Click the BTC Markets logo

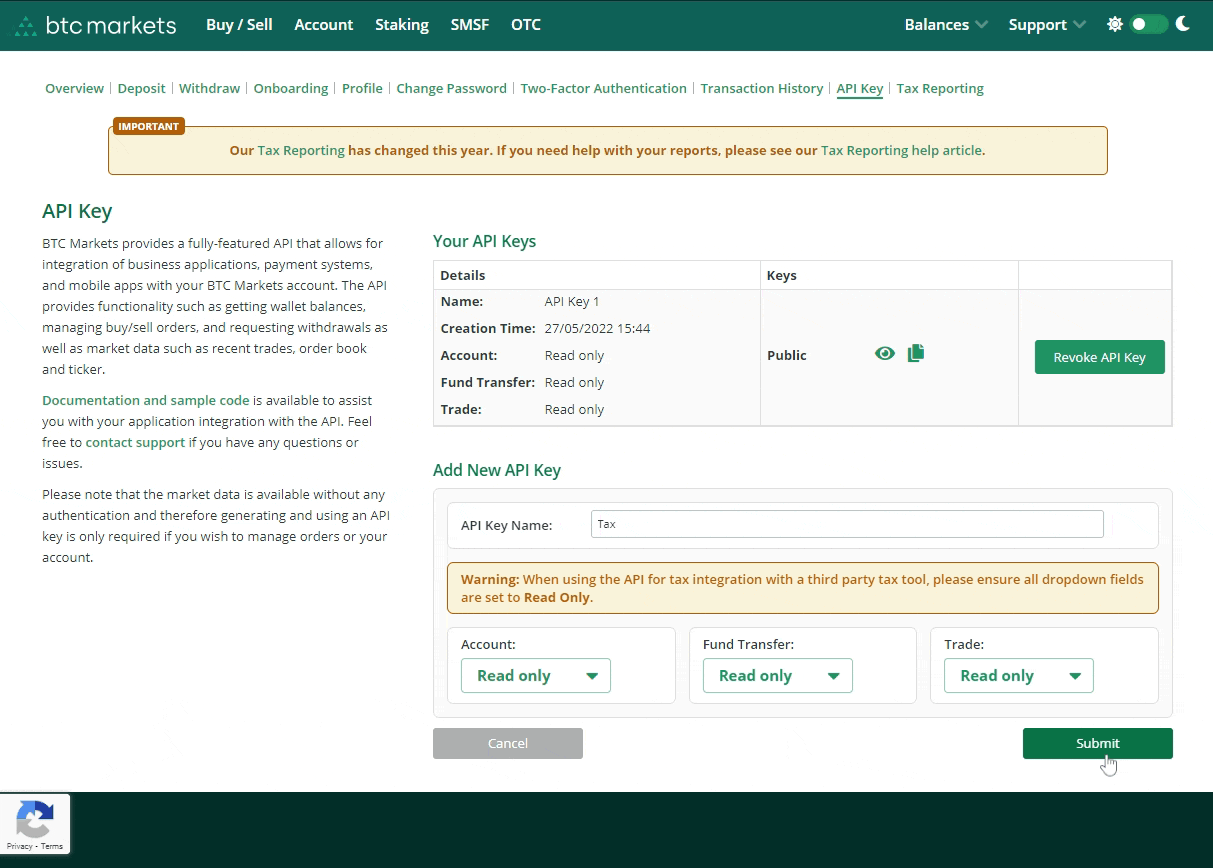click(x=96, y=25)
